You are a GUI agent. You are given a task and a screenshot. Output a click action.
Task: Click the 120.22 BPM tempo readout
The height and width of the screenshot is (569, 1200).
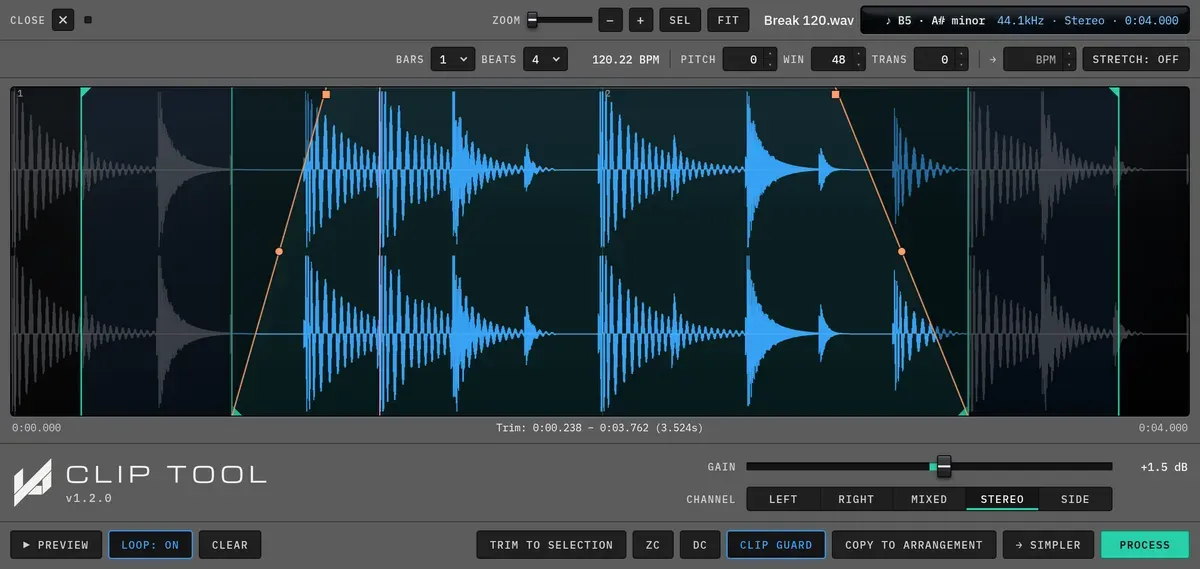pos(626,59)
